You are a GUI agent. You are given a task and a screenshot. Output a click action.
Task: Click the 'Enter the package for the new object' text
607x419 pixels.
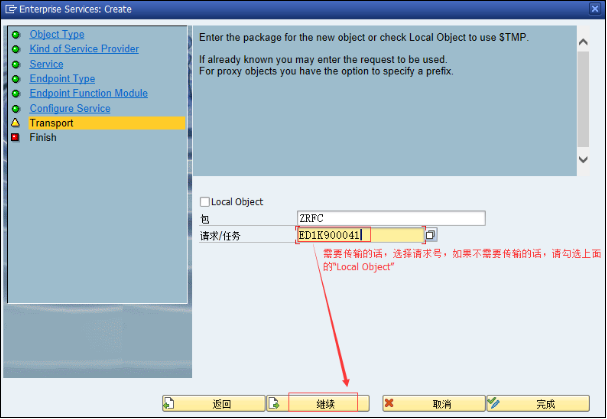tap(364, 38)
